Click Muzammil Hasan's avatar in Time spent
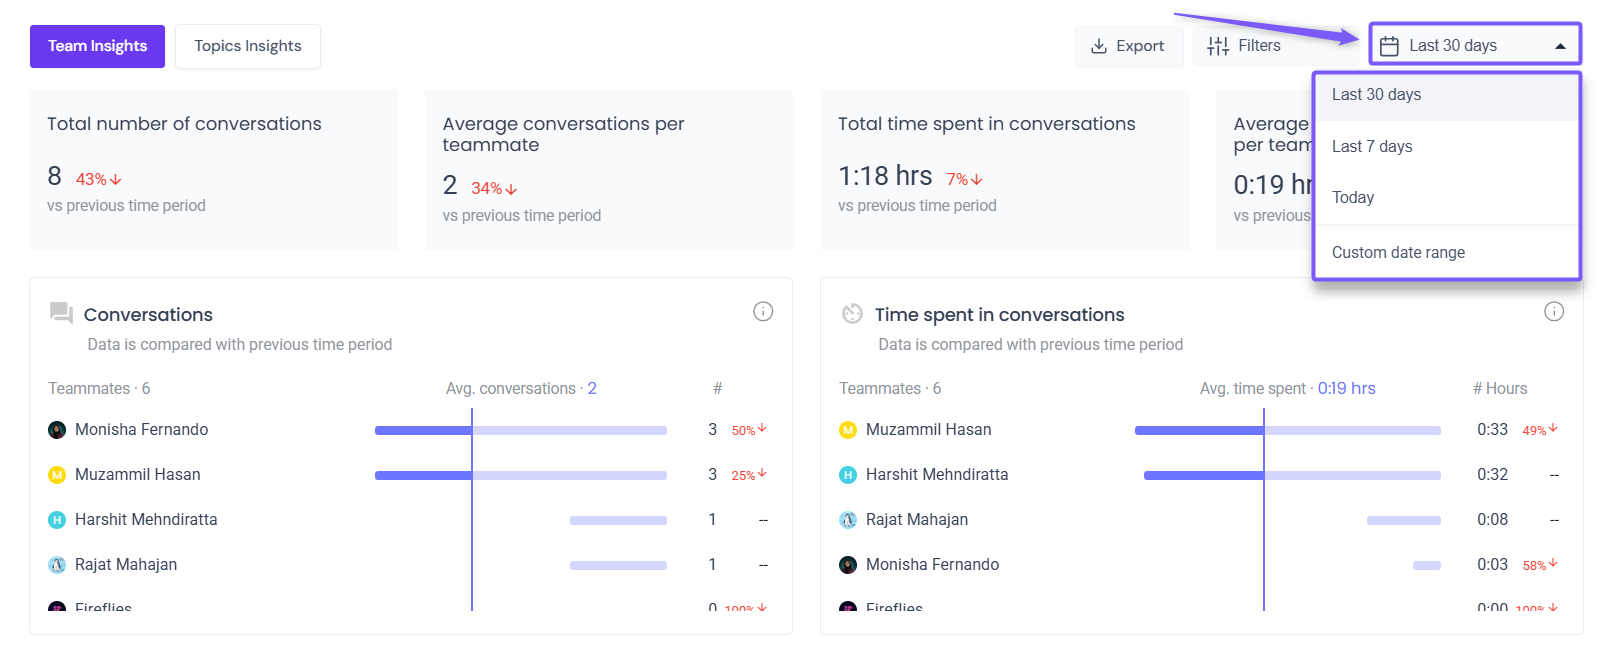1618x652 pixels. [x=848, y=430]
